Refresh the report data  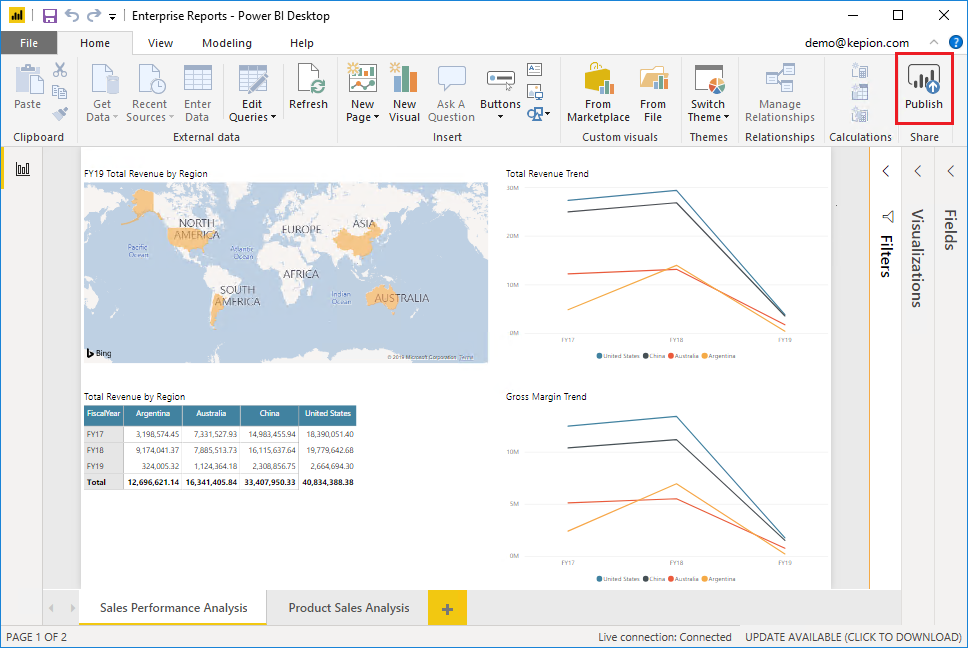tap(309, 86)
